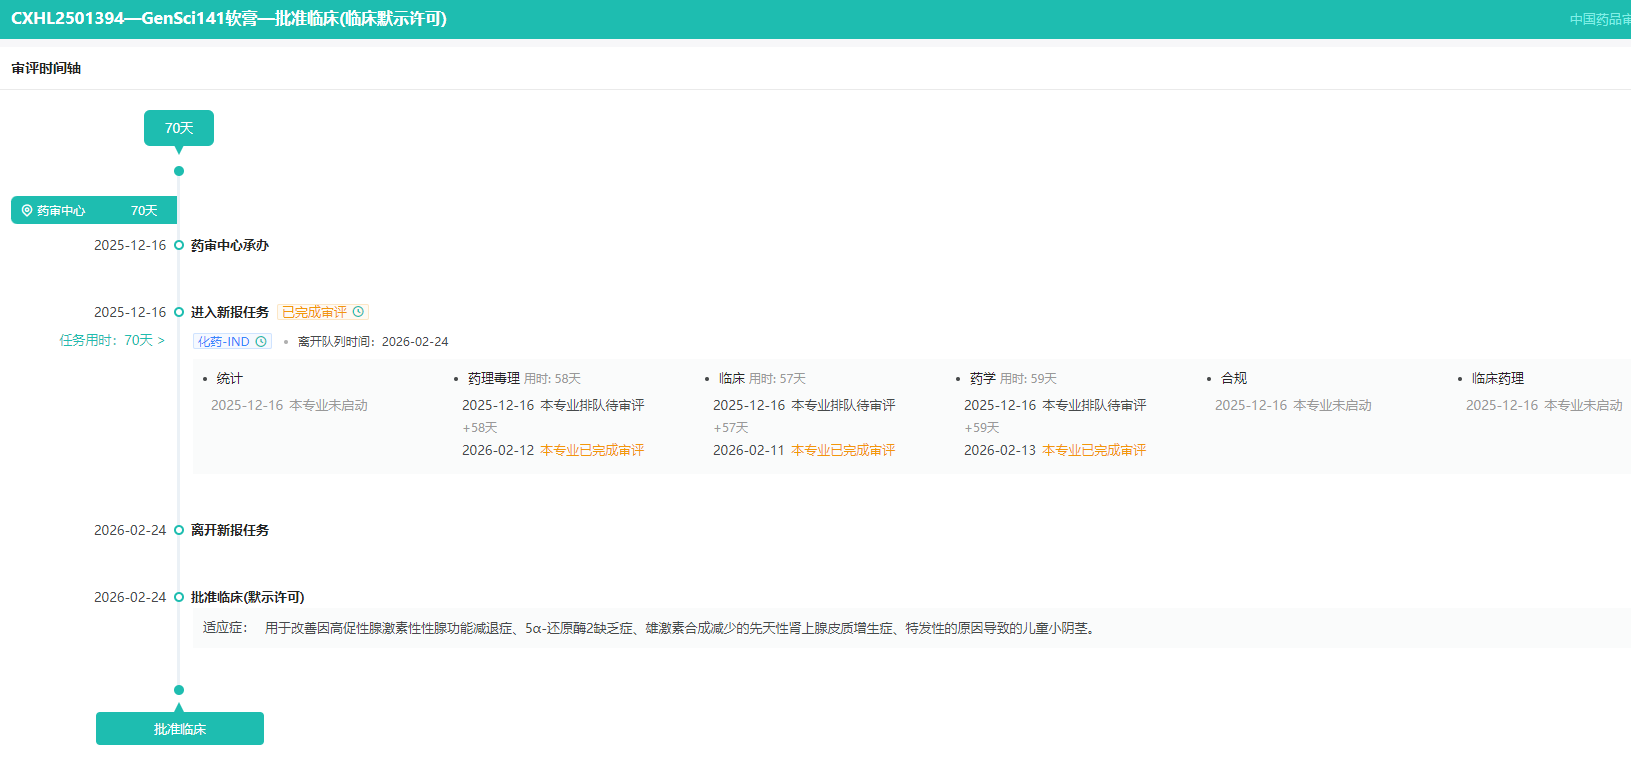The image size is (1631, 760).
Task: Click the 批准临床 button at timeline bottom
Action: (x=180, y=729)
